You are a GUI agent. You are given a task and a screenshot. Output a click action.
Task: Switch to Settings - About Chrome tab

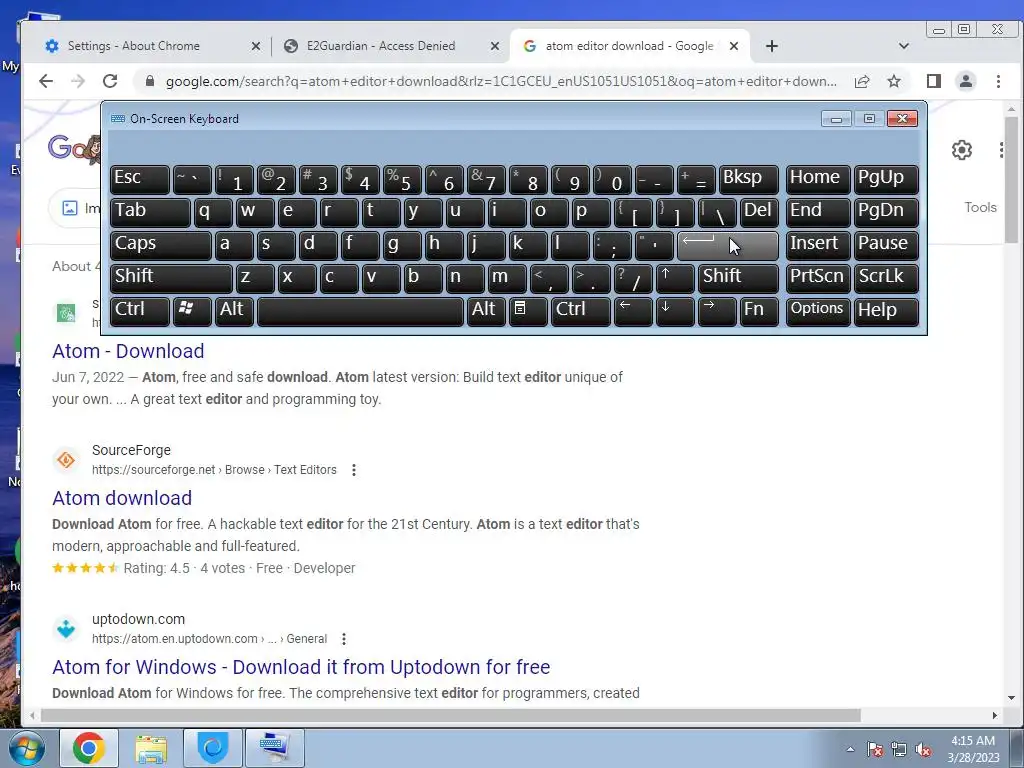(x=134, y=46)
